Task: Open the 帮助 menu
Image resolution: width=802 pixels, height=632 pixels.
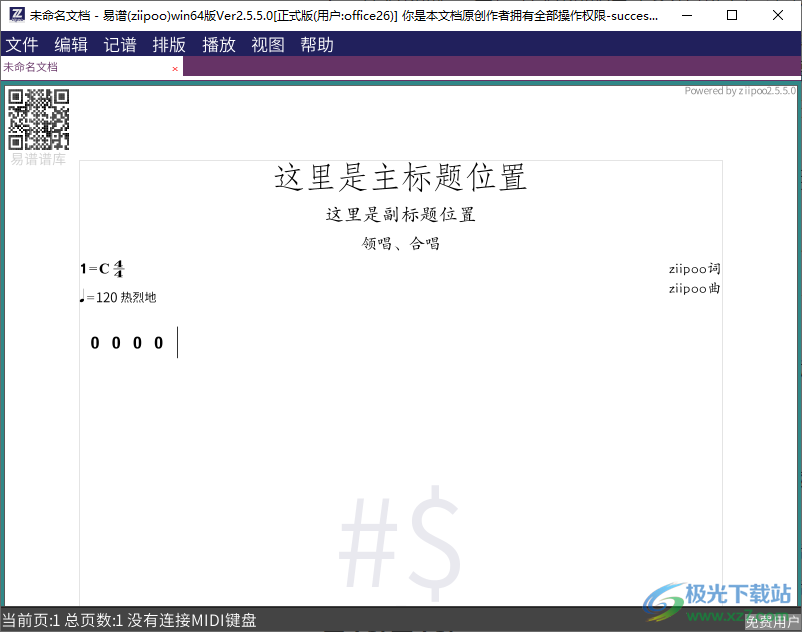Action: click(x=316, y=44)
